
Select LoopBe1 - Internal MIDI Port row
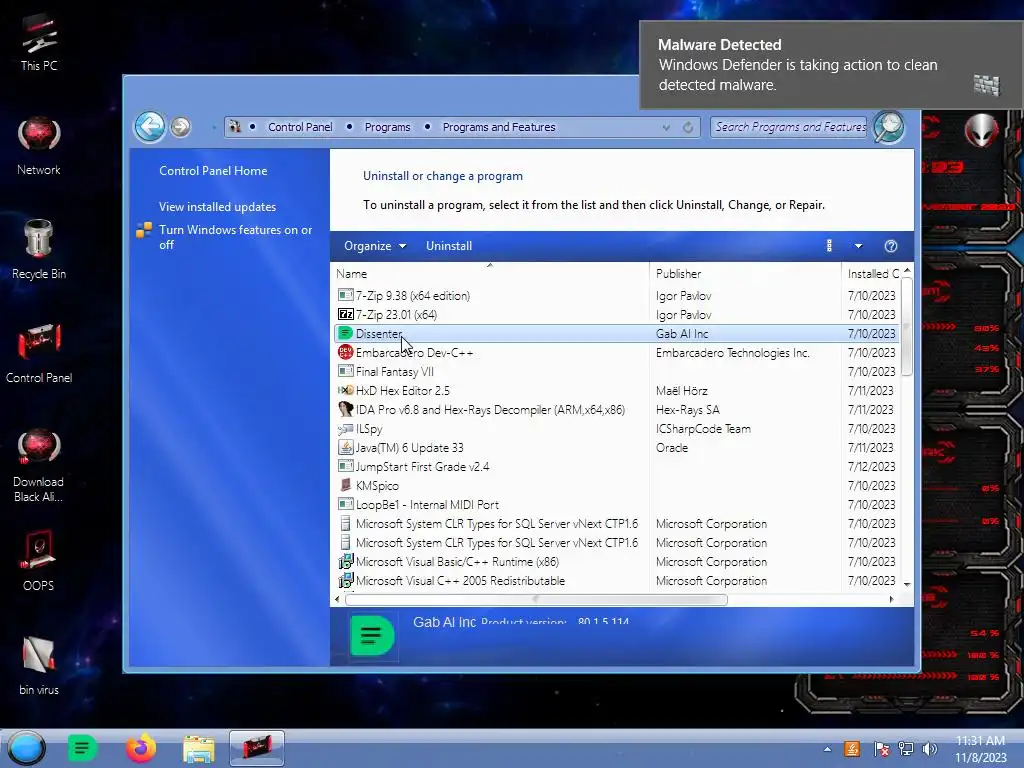coord(616,505)
